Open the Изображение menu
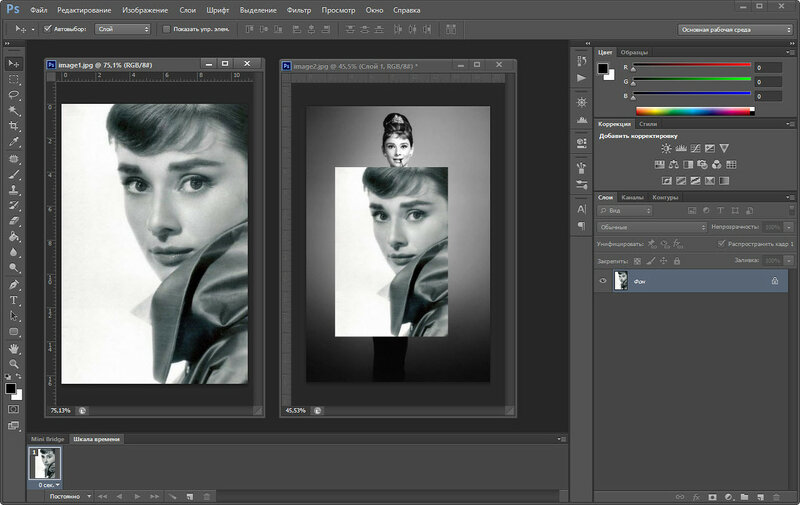The width and height of the screenshot is (800, 505). [145, 10]
